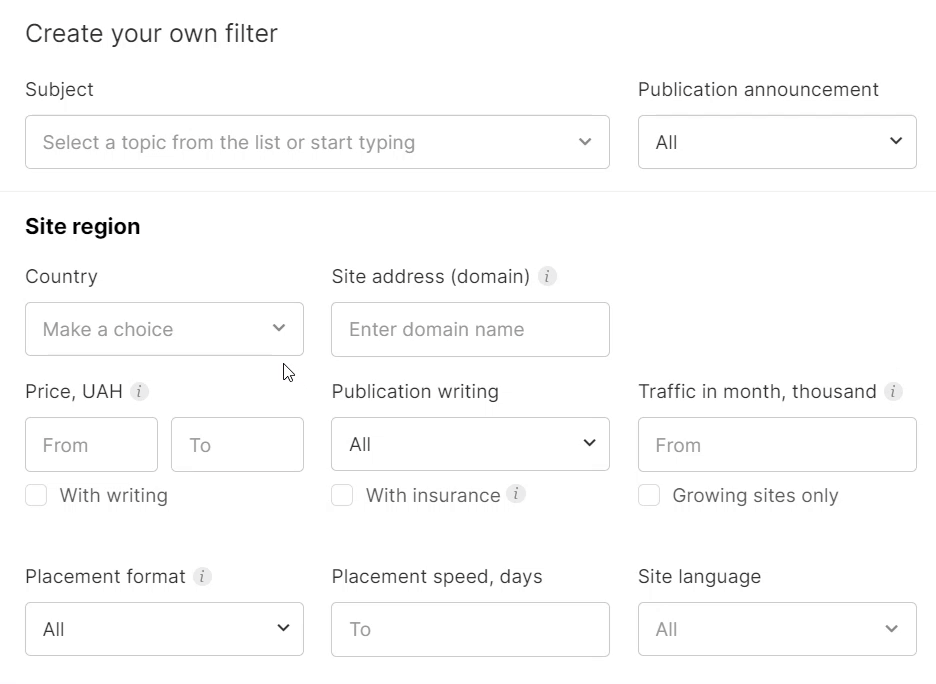The height and width of the screenshot is (684, 936).
Task: Open the Country Make a choice dropdown
Action: (164, 329)
